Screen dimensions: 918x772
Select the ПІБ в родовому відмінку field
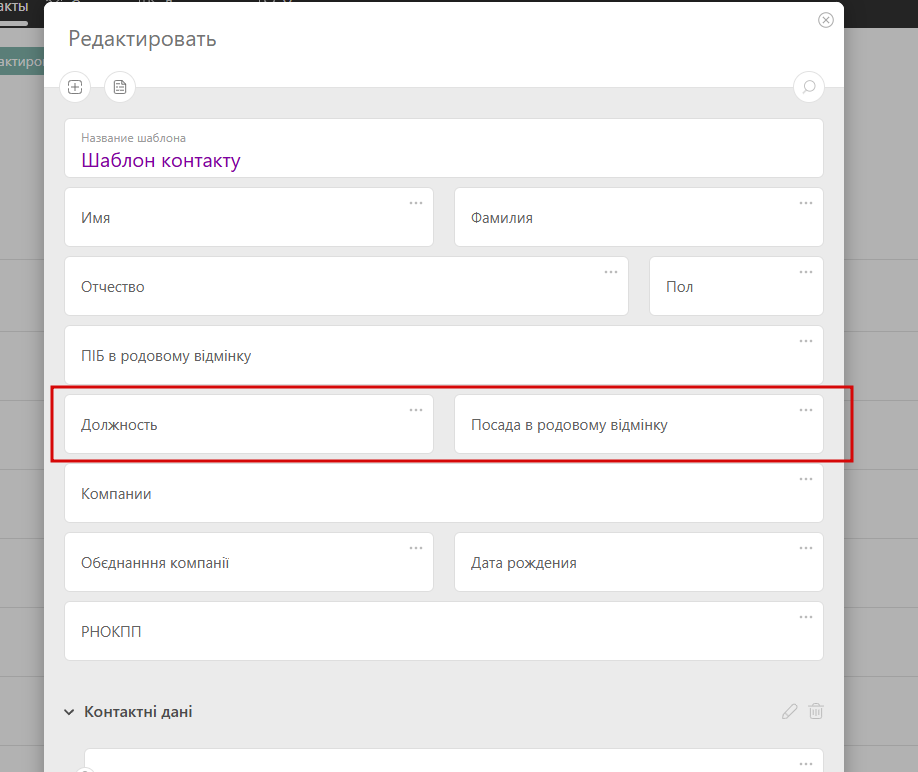coord(443,356)
